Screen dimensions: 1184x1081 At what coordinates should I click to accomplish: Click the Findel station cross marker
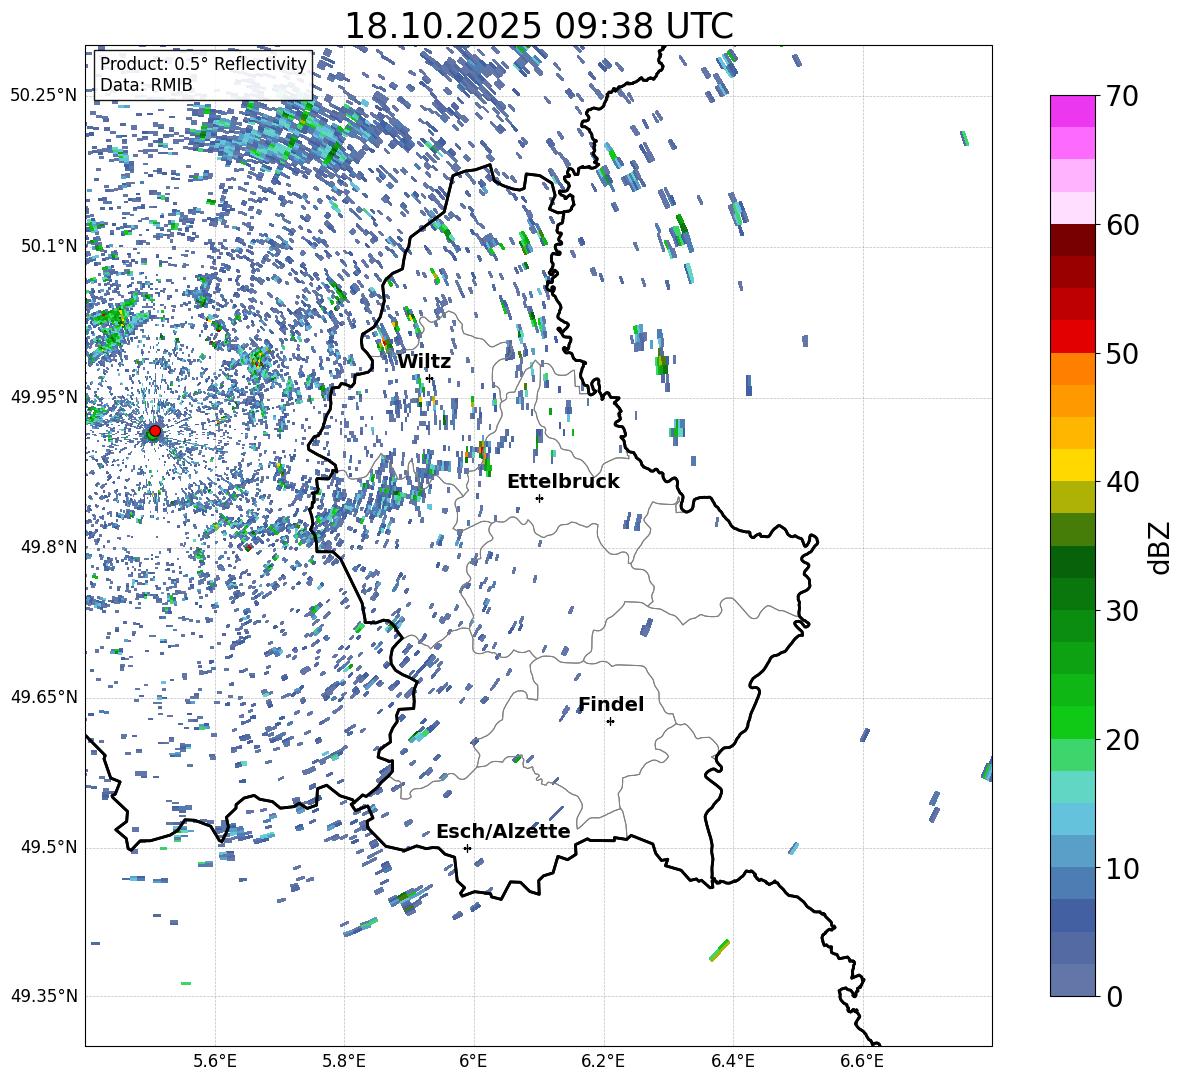click(x=610, y=721)
